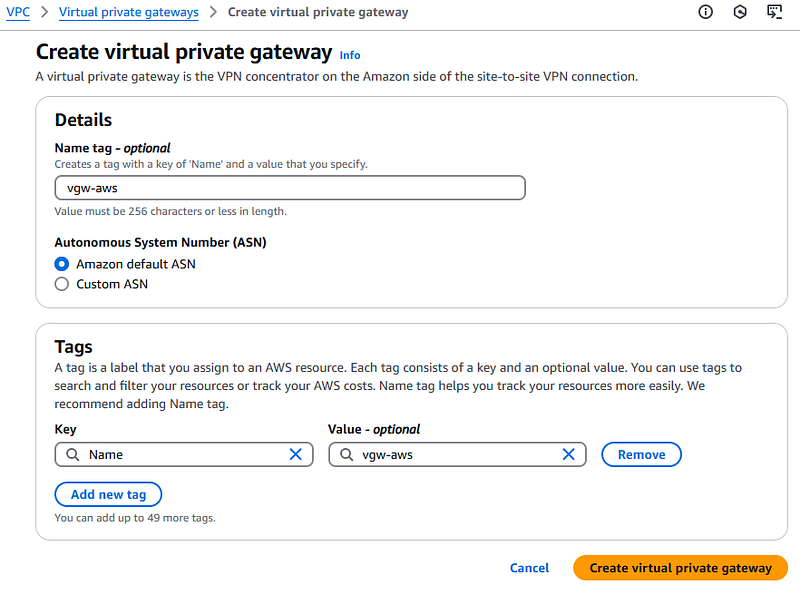Select Custom ASN radio option
This screenshot has width=800, height=594.
tap(62, 284)
